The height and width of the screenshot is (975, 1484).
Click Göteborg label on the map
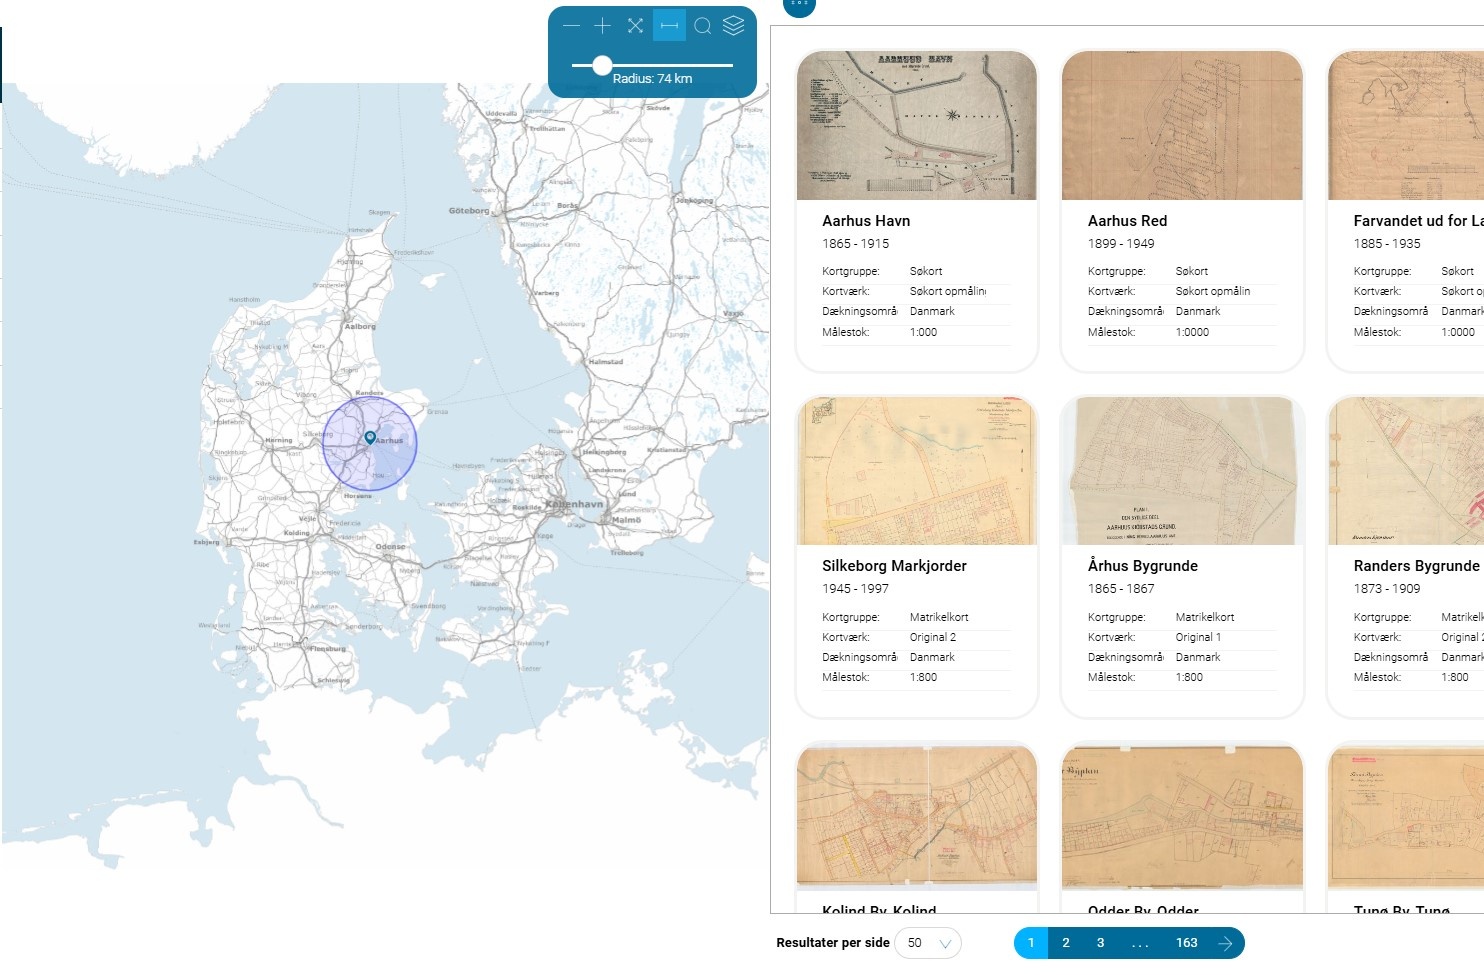469,211
